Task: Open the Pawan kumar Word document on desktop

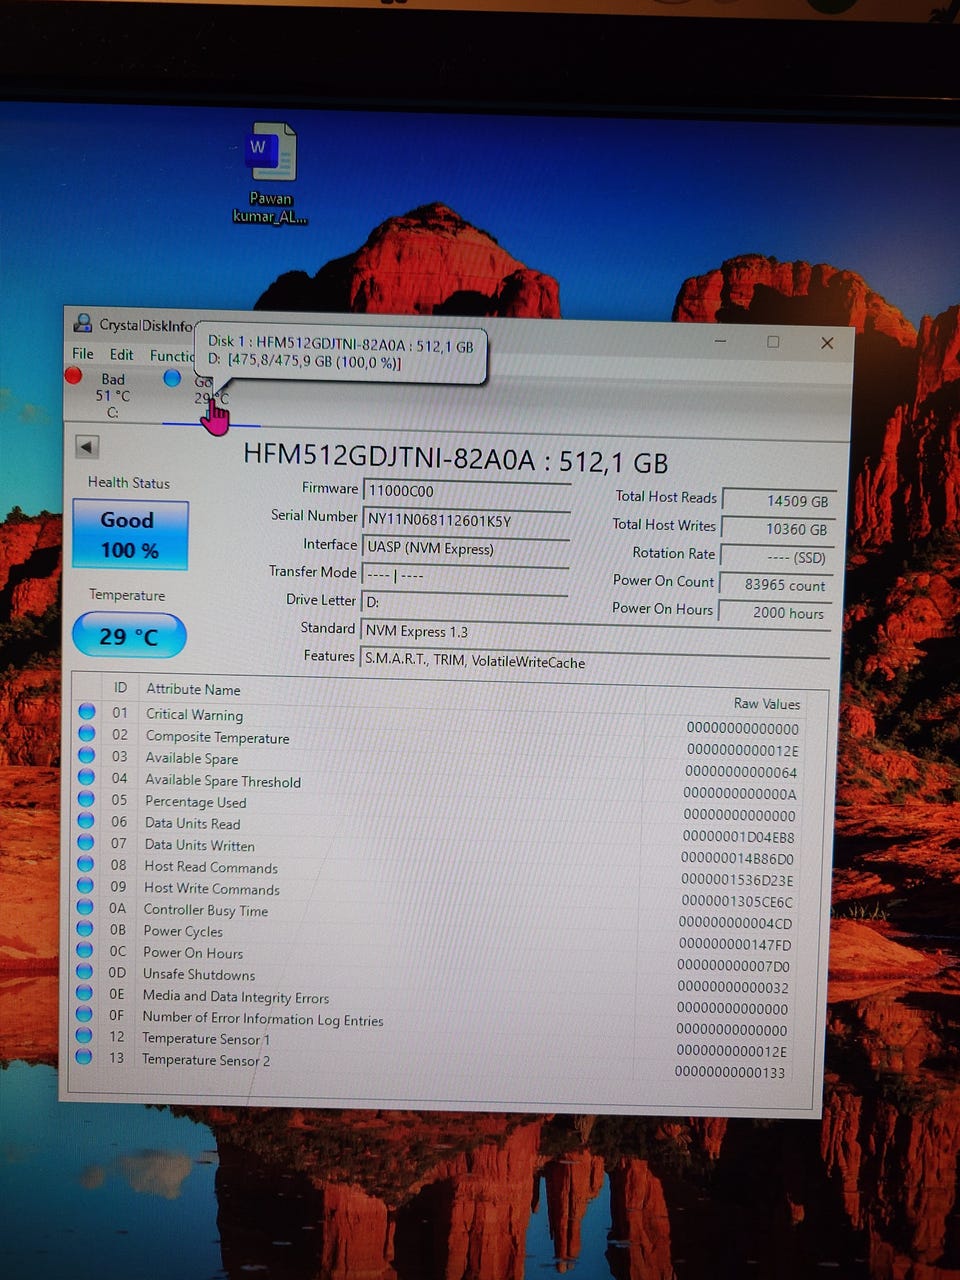Action: pyautogui.click(x=271, y=172)
